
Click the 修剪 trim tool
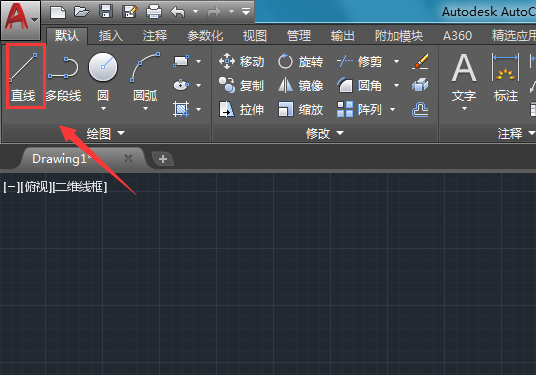(x=360, y=62)
